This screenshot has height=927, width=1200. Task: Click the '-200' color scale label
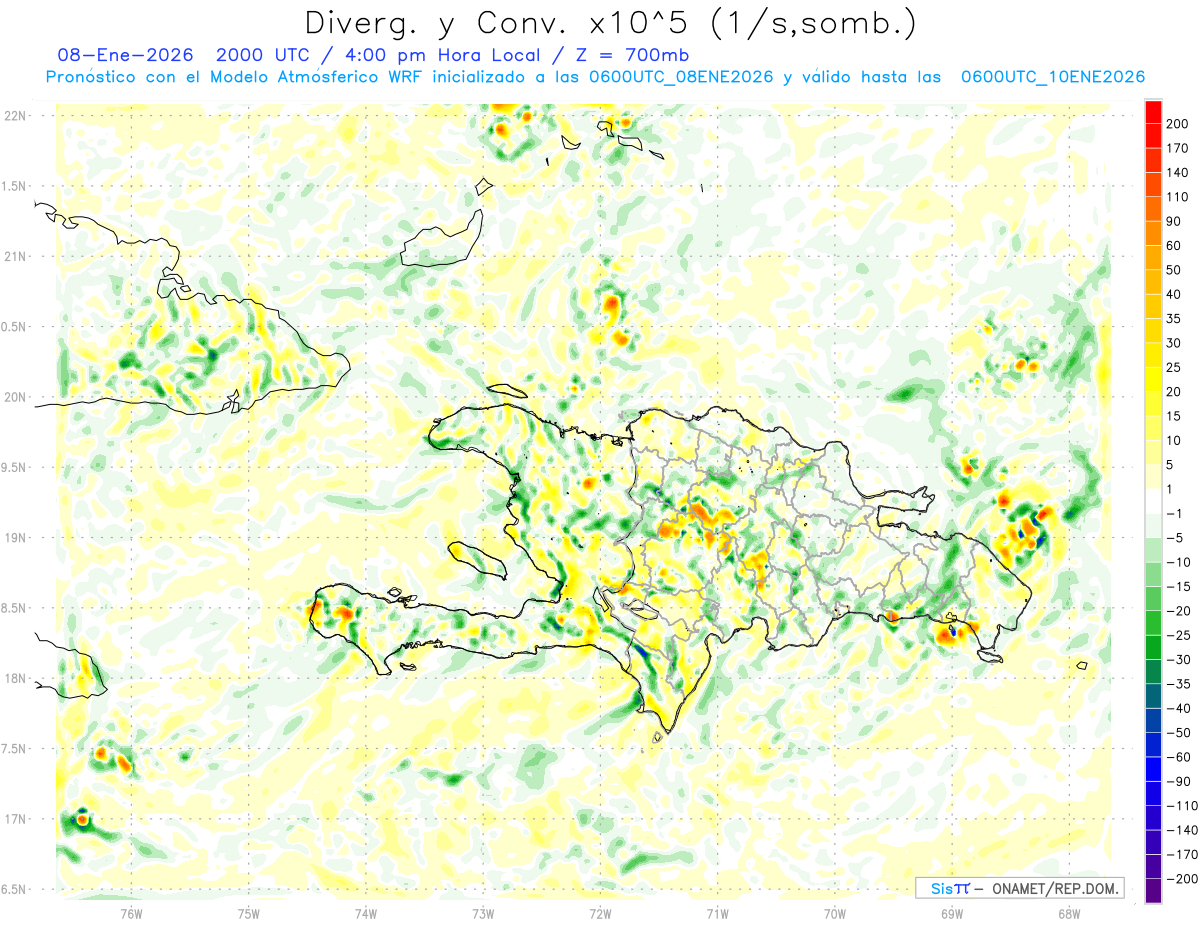click(x=1182, y=879)
